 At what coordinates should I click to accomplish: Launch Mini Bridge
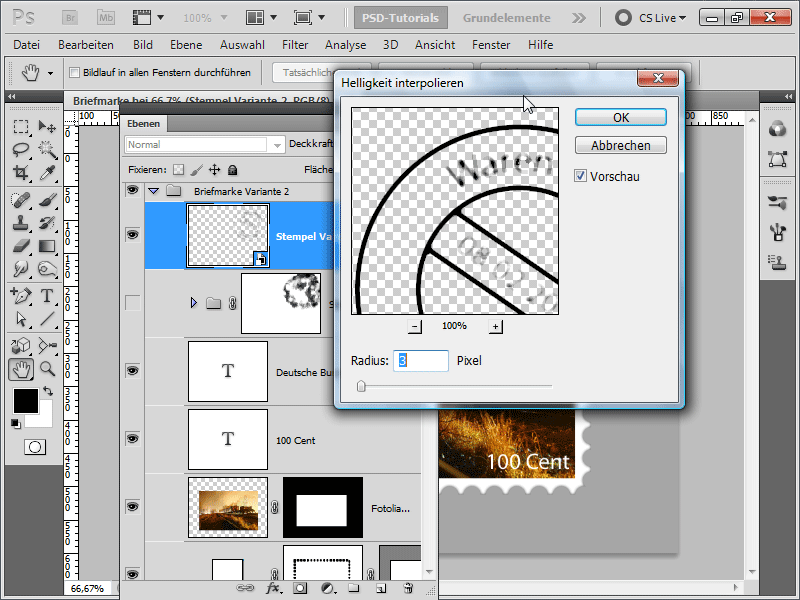click(x=106, y=18)
